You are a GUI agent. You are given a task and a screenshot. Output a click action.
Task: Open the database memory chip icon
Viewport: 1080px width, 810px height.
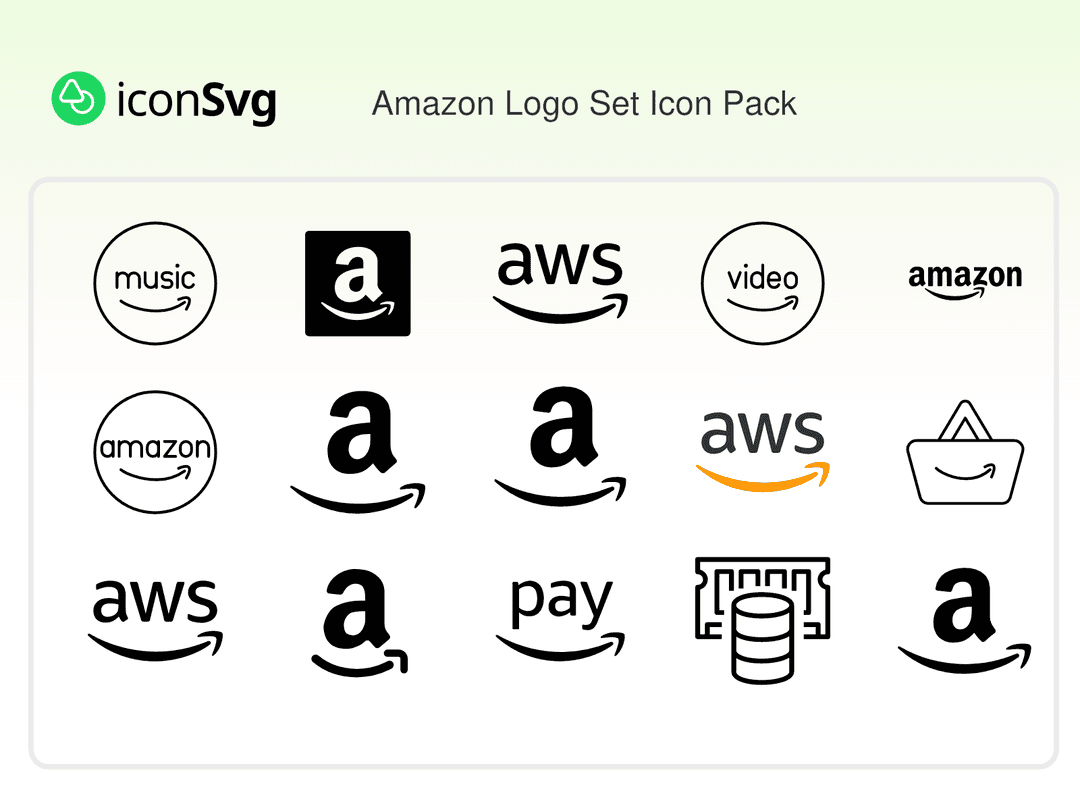[762, 620]
